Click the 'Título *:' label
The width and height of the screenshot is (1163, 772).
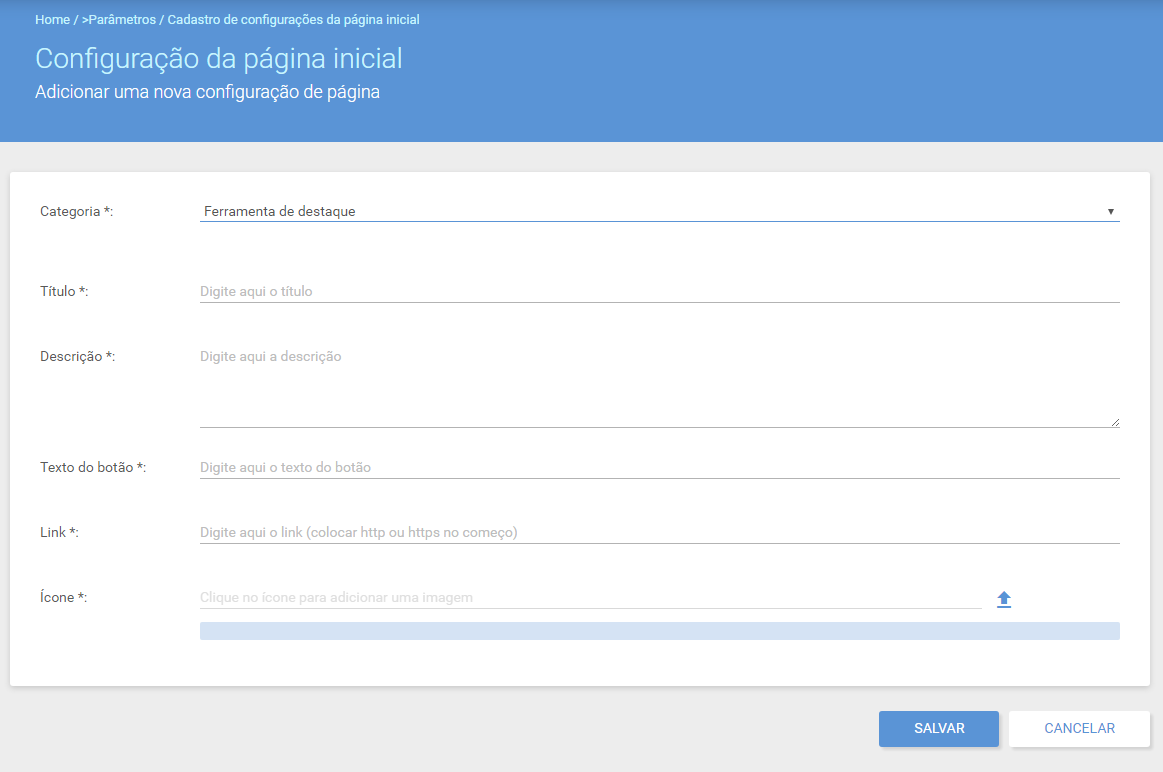point(64,291)
